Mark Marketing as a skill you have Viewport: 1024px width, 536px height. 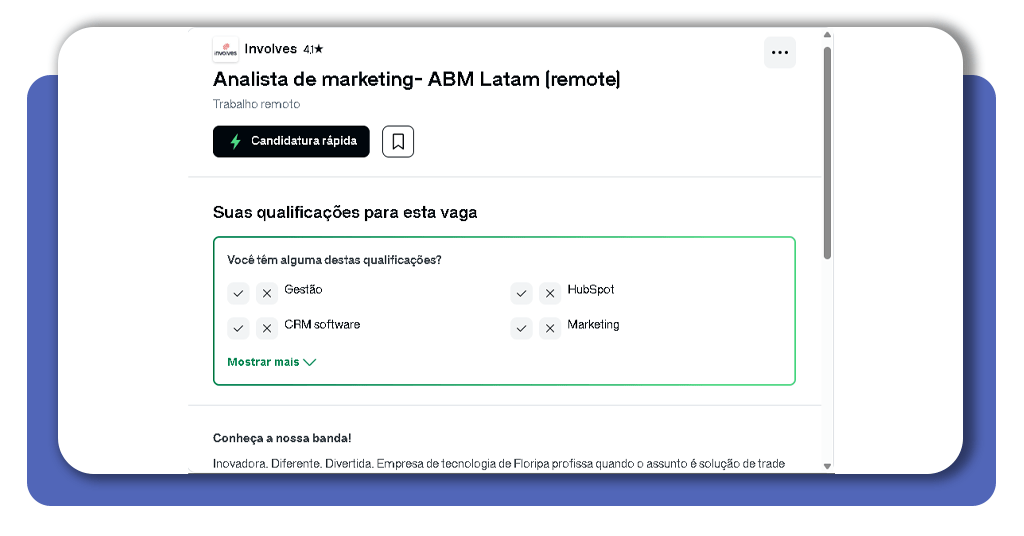point(521,328)
